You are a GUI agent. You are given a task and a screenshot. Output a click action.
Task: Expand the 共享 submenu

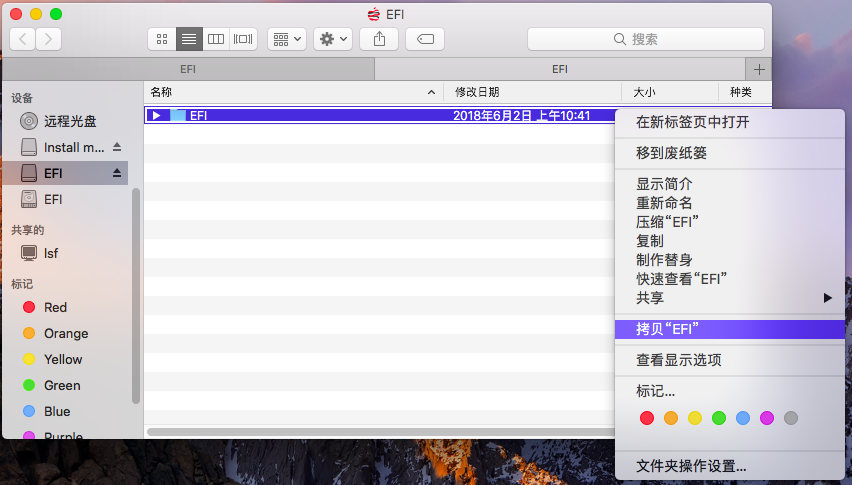pos(730,298)
